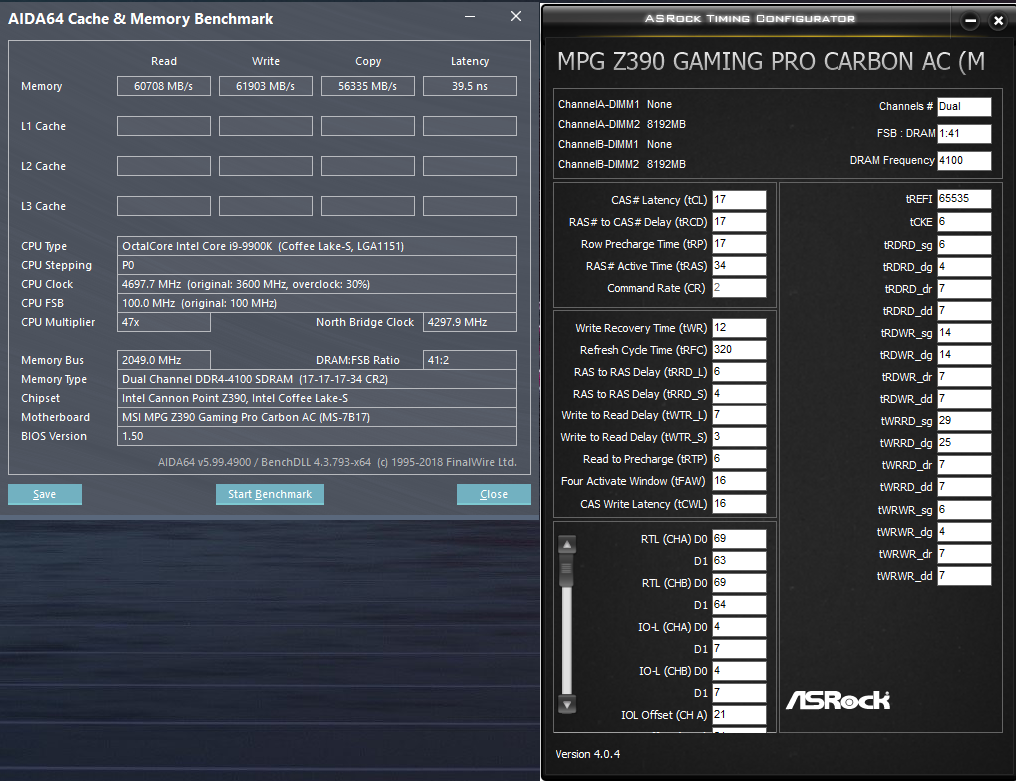
Task: Select the FSB : DRAM ratio field
Action: [964, 134]
